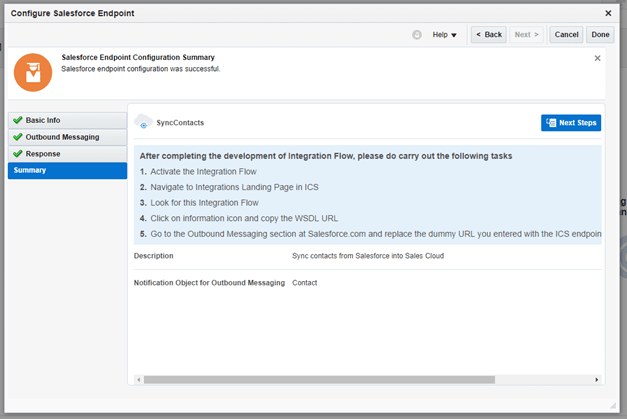Click the horizontal scrollbar left arrow
This screenshot has height=419, width=627.
(x=138, y=380)
